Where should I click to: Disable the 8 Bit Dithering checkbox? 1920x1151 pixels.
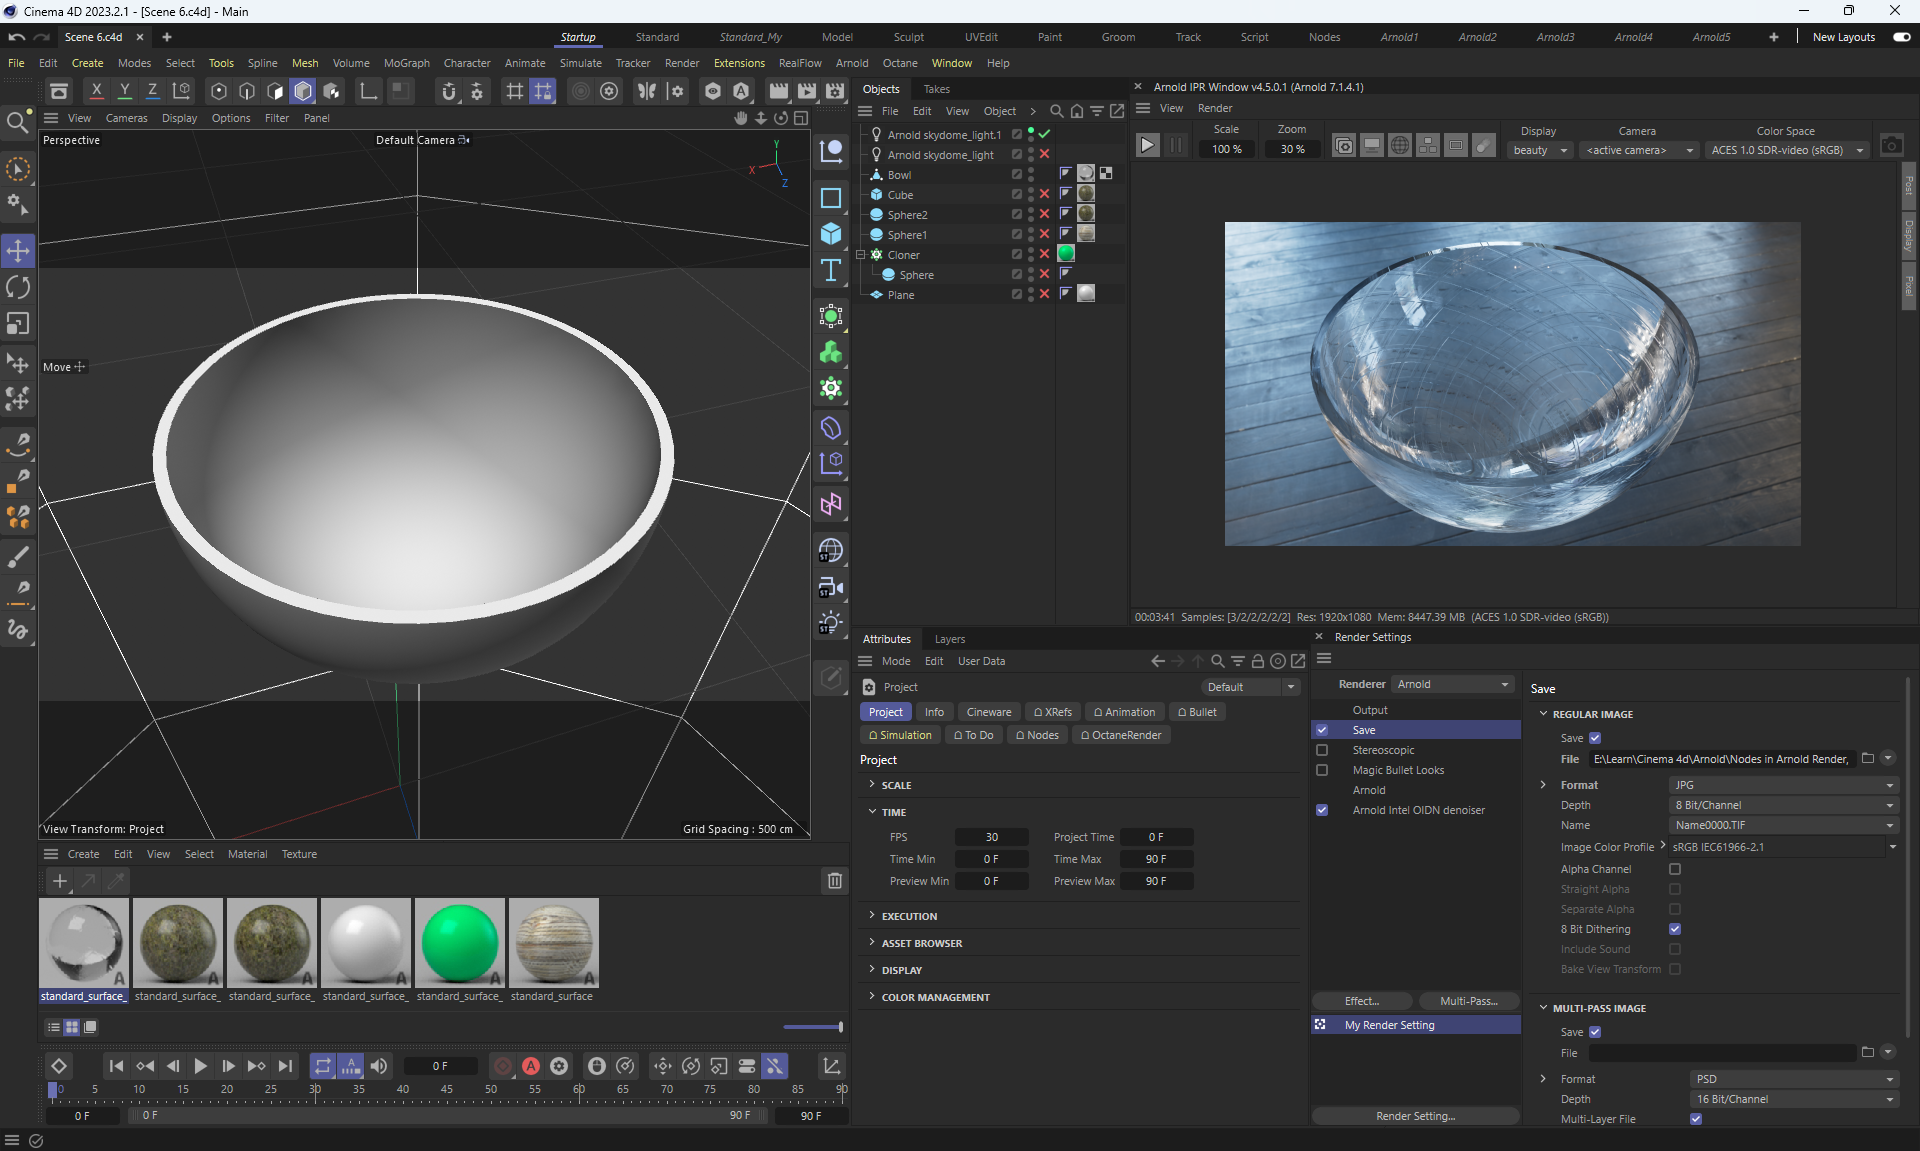[x=1675, y=929]
